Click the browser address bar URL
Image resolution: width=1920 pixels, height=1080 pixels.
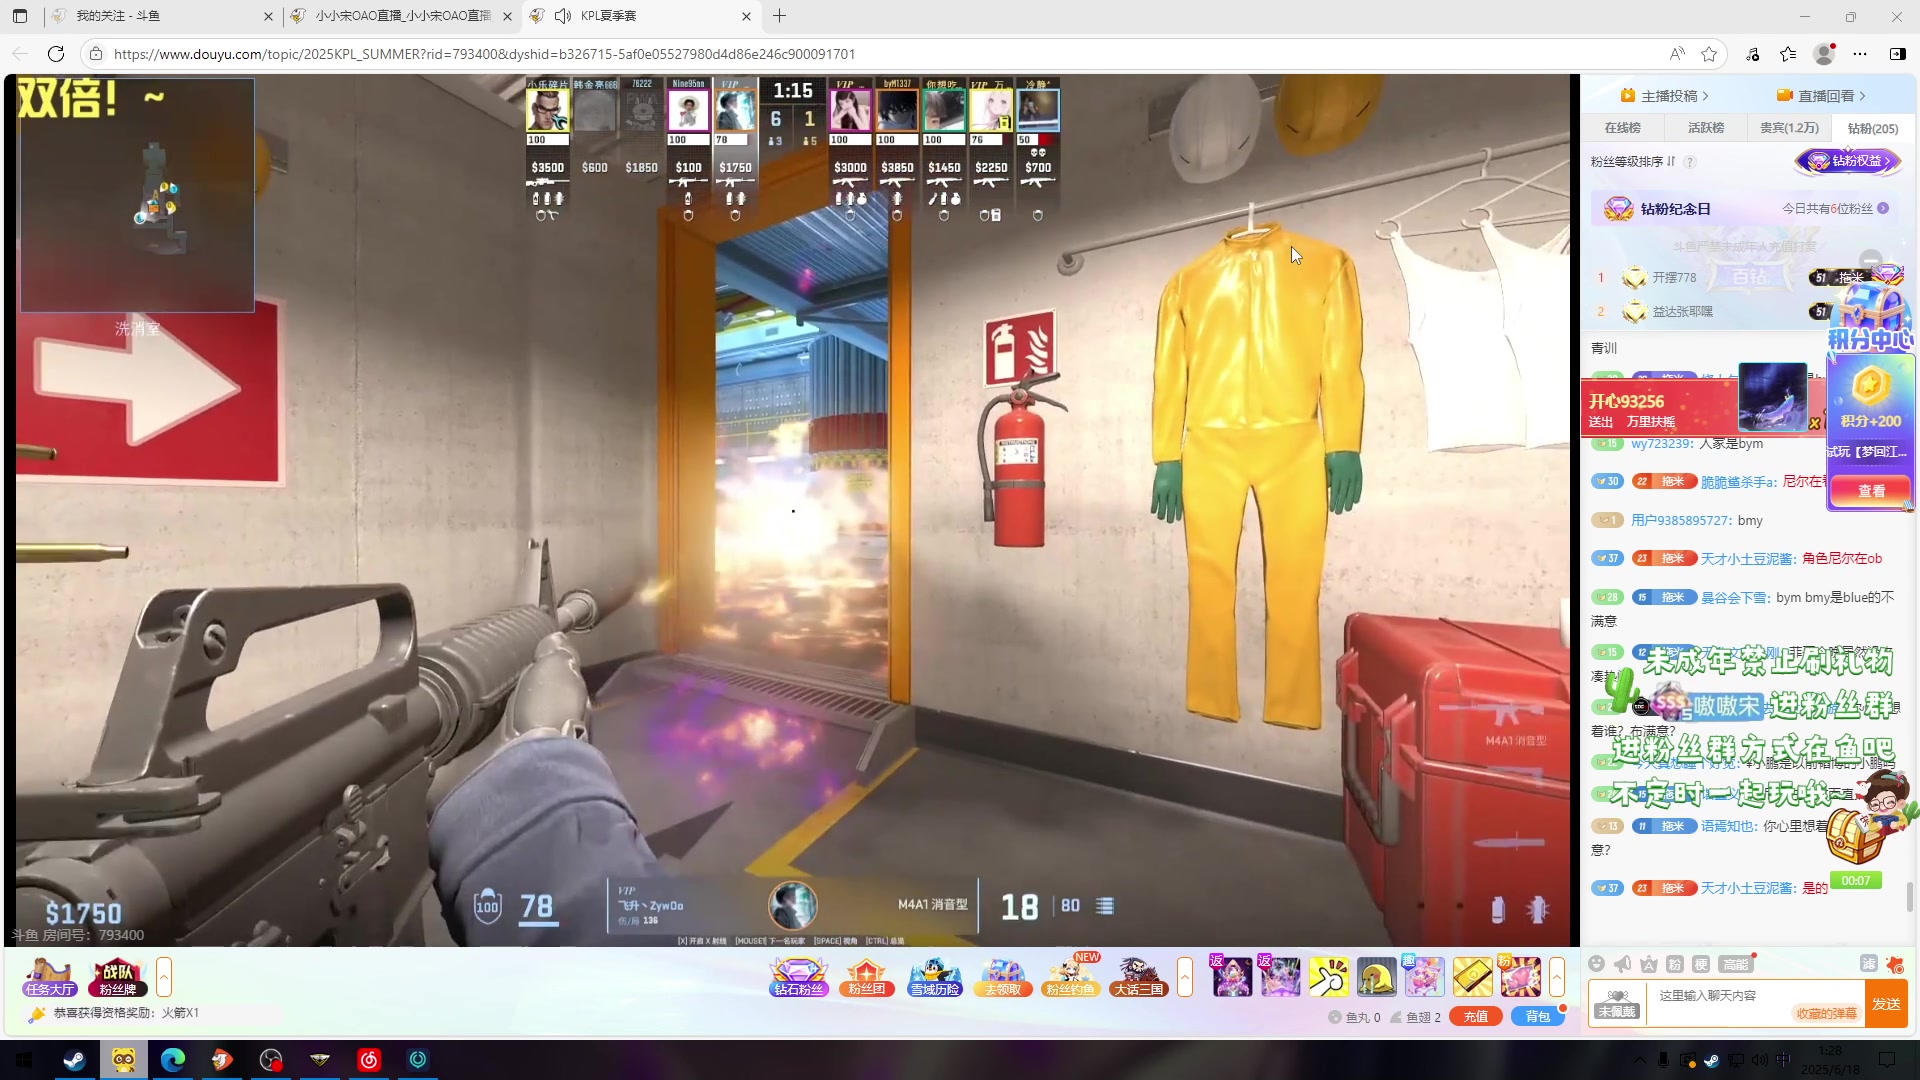point(484,54)
